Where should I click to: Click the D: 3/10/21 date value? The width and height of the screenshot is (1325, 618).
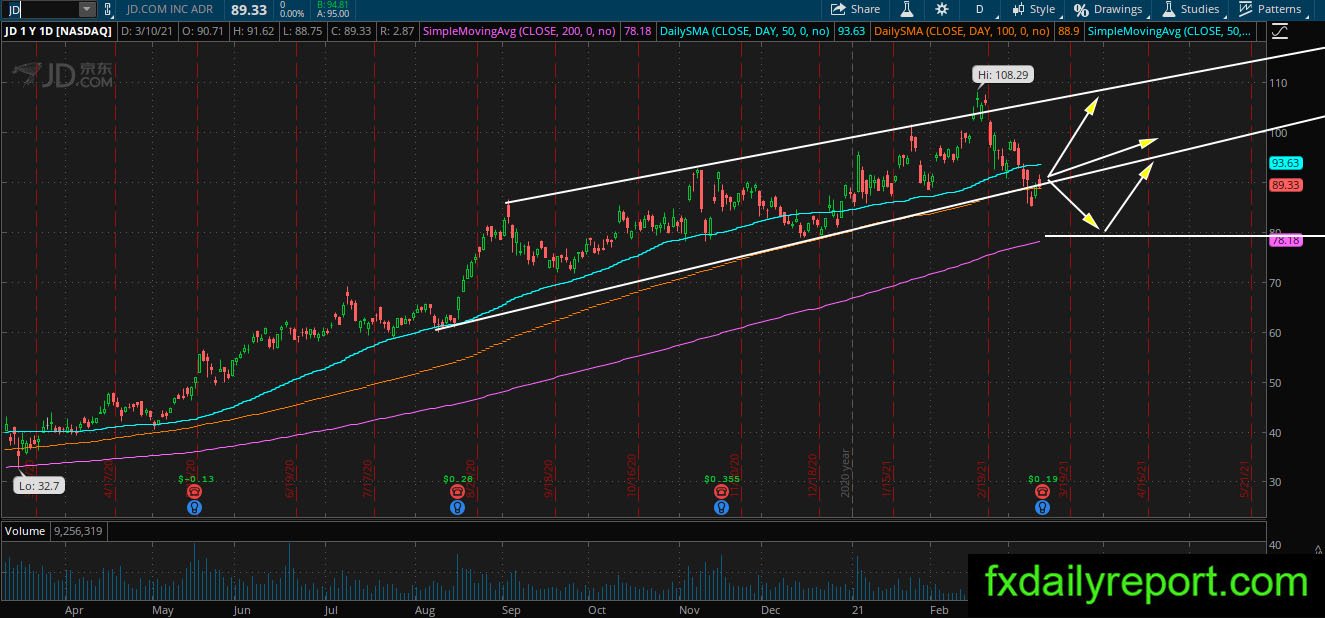[x=149, y=32]
